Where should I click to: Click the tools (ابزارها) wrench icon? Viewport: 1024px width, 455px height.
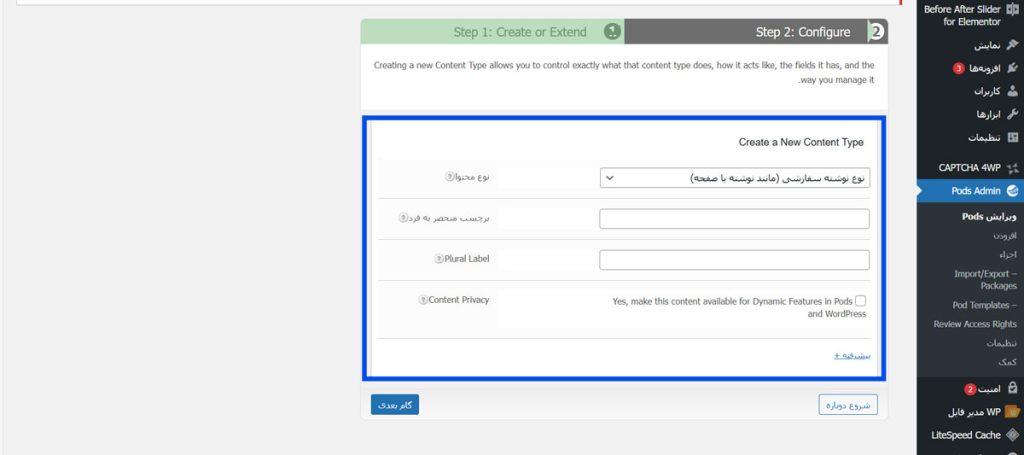(1012, 114)
